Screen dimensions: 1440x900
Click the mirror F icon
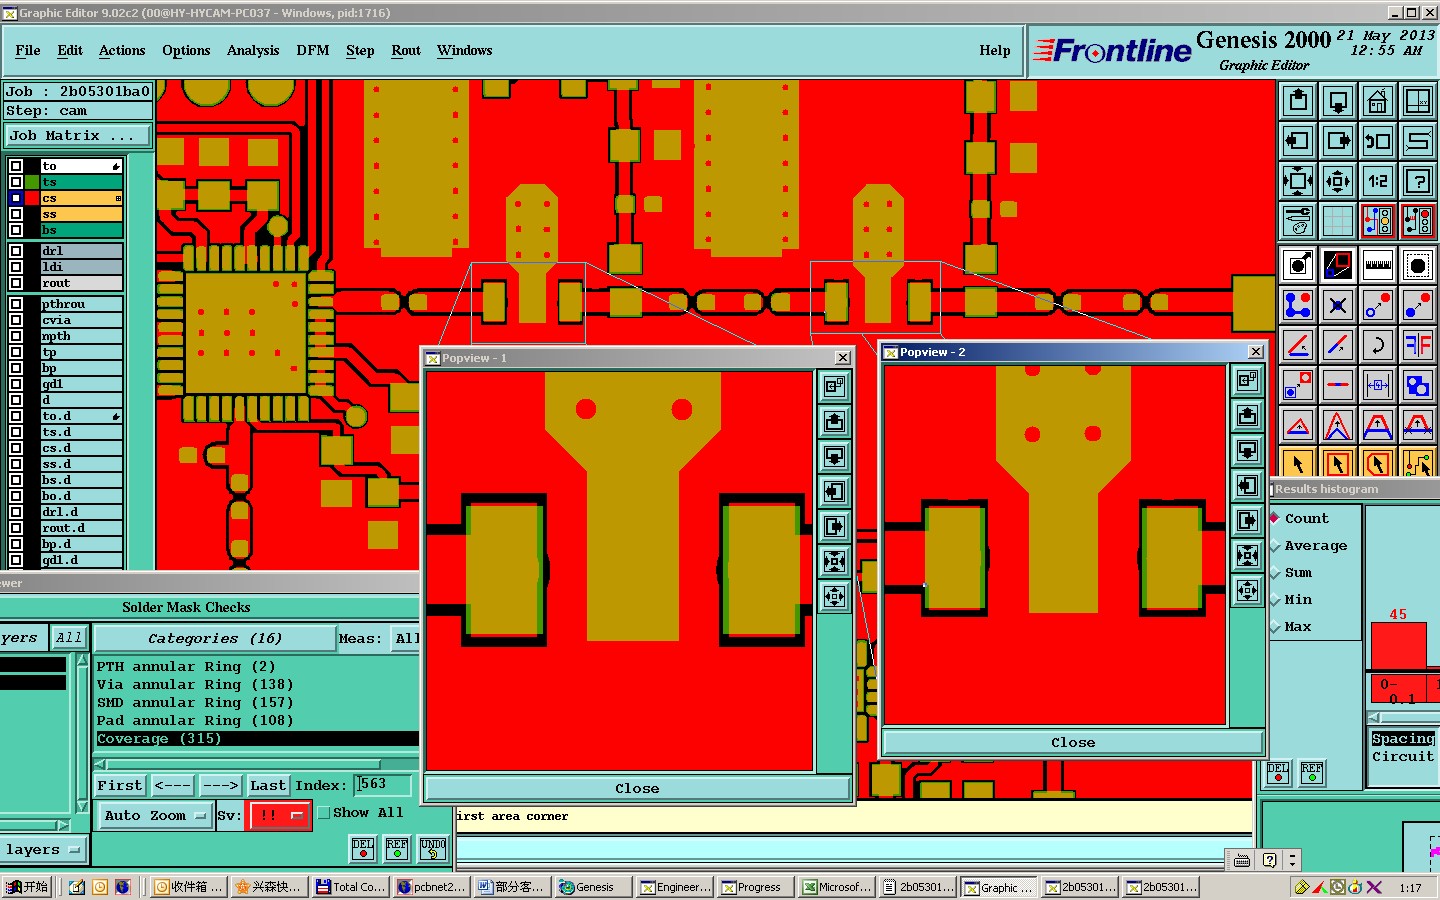coord(1418,345)
